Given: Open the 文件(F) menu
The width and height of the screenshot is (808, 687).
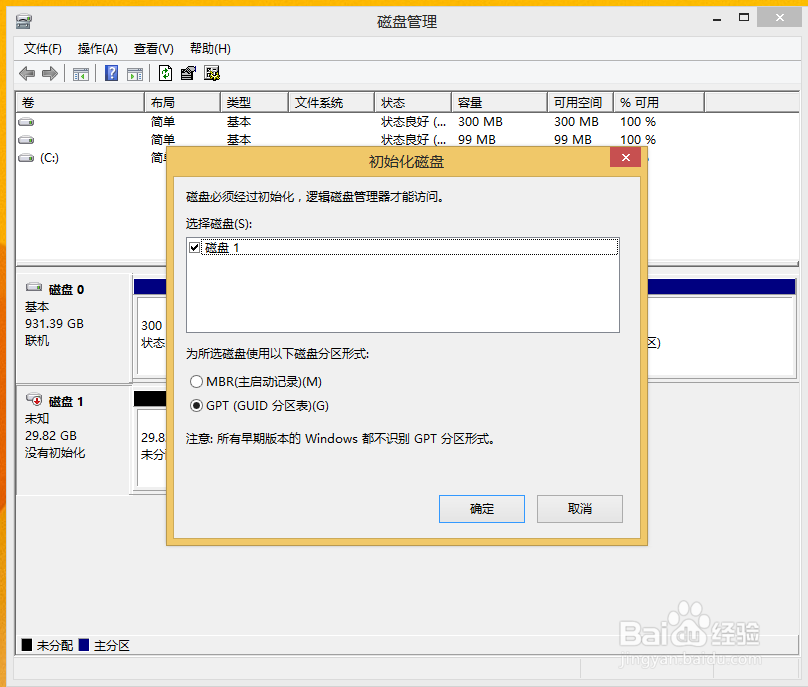Looking at the screenshot, I should coord(42,48).
